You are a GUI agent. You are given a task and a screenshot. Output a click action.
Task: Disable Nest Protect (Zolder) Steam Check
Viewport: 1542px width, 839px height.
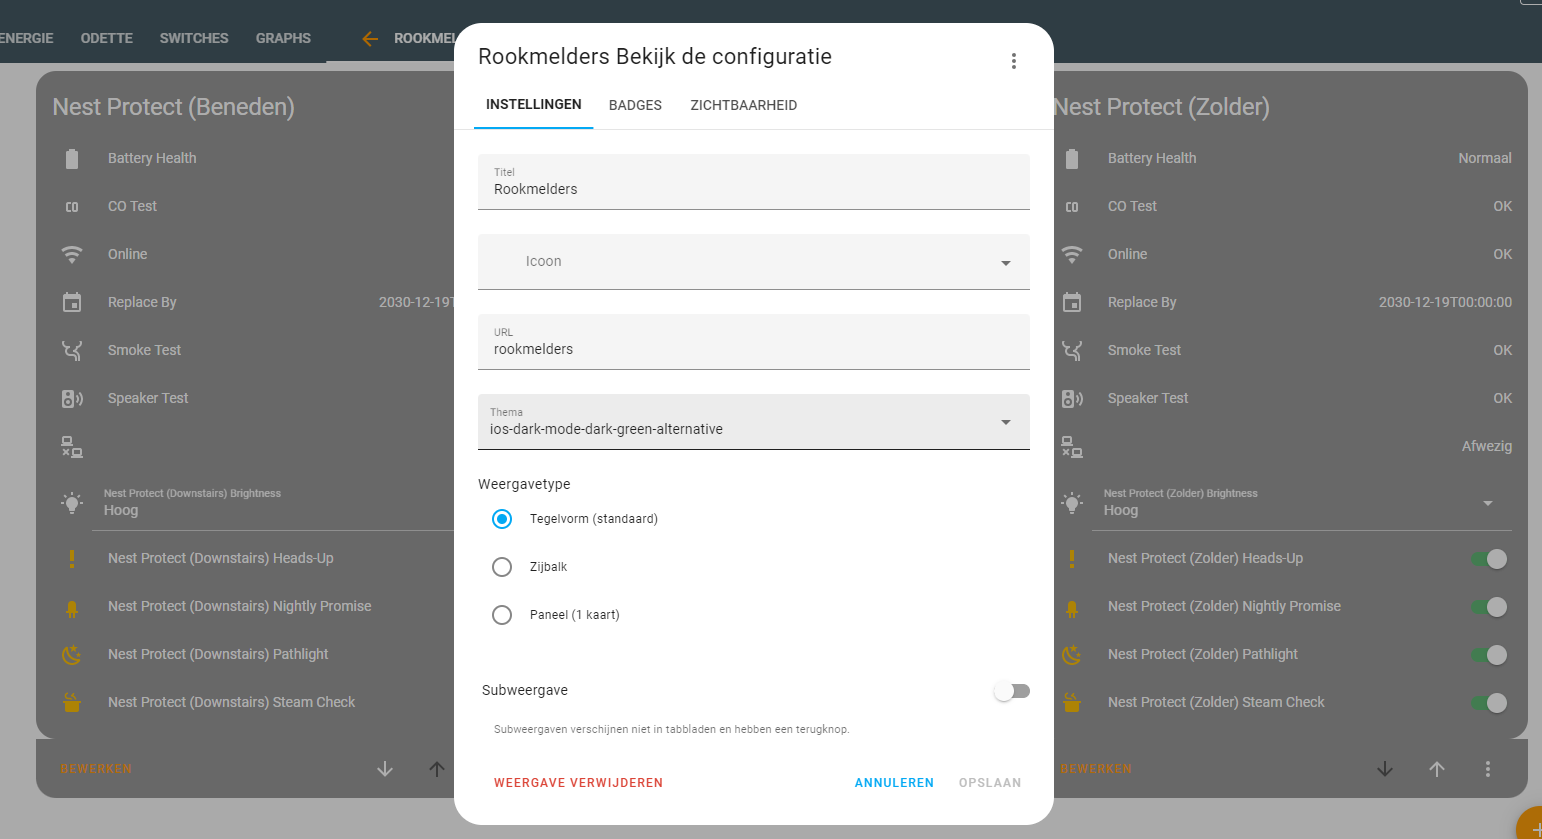click(x=1491, y=702)
